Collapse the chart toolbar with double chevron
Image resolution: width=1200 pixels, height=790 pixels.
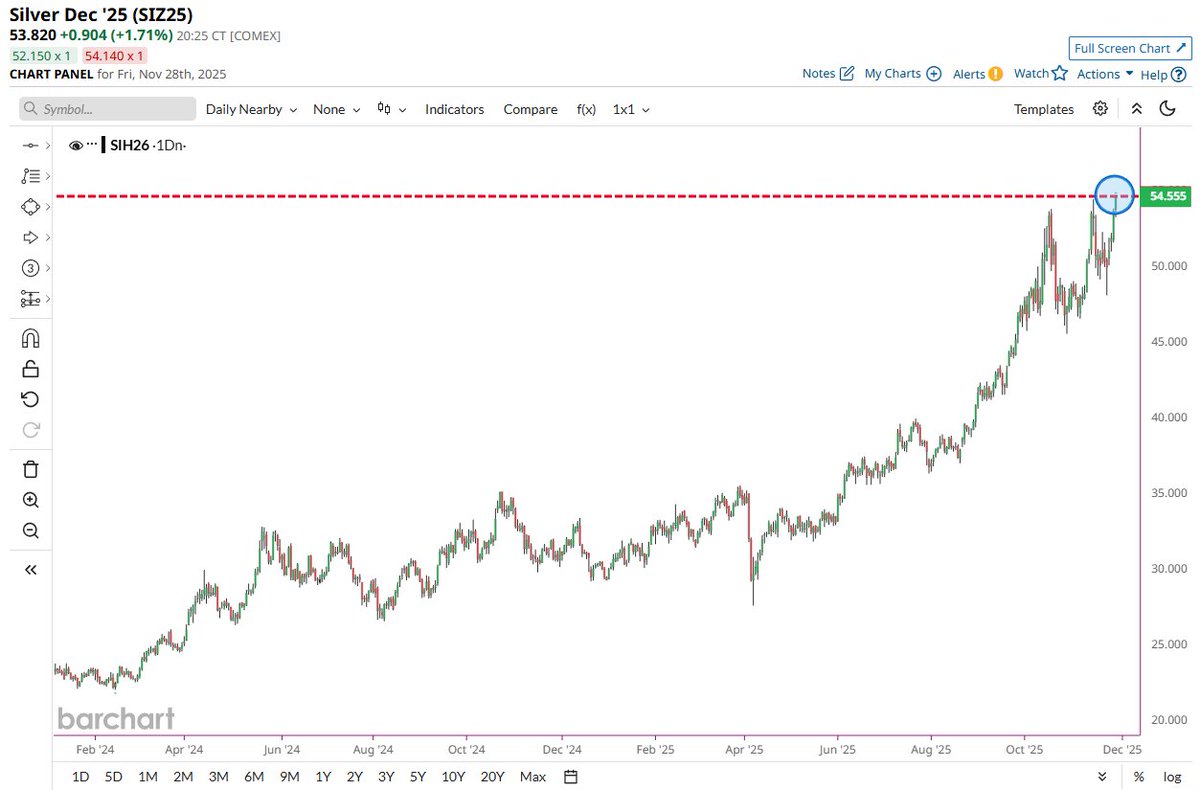click(x=1136, y=109)
